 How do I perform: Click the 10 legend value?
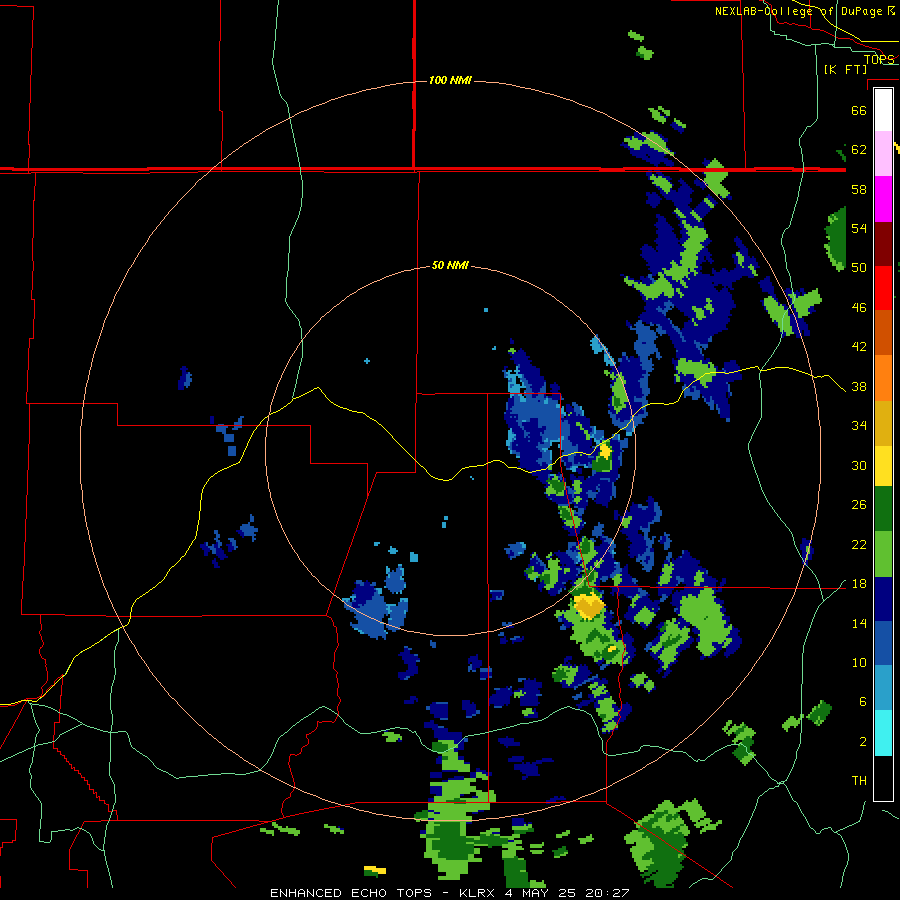point(859,662)
